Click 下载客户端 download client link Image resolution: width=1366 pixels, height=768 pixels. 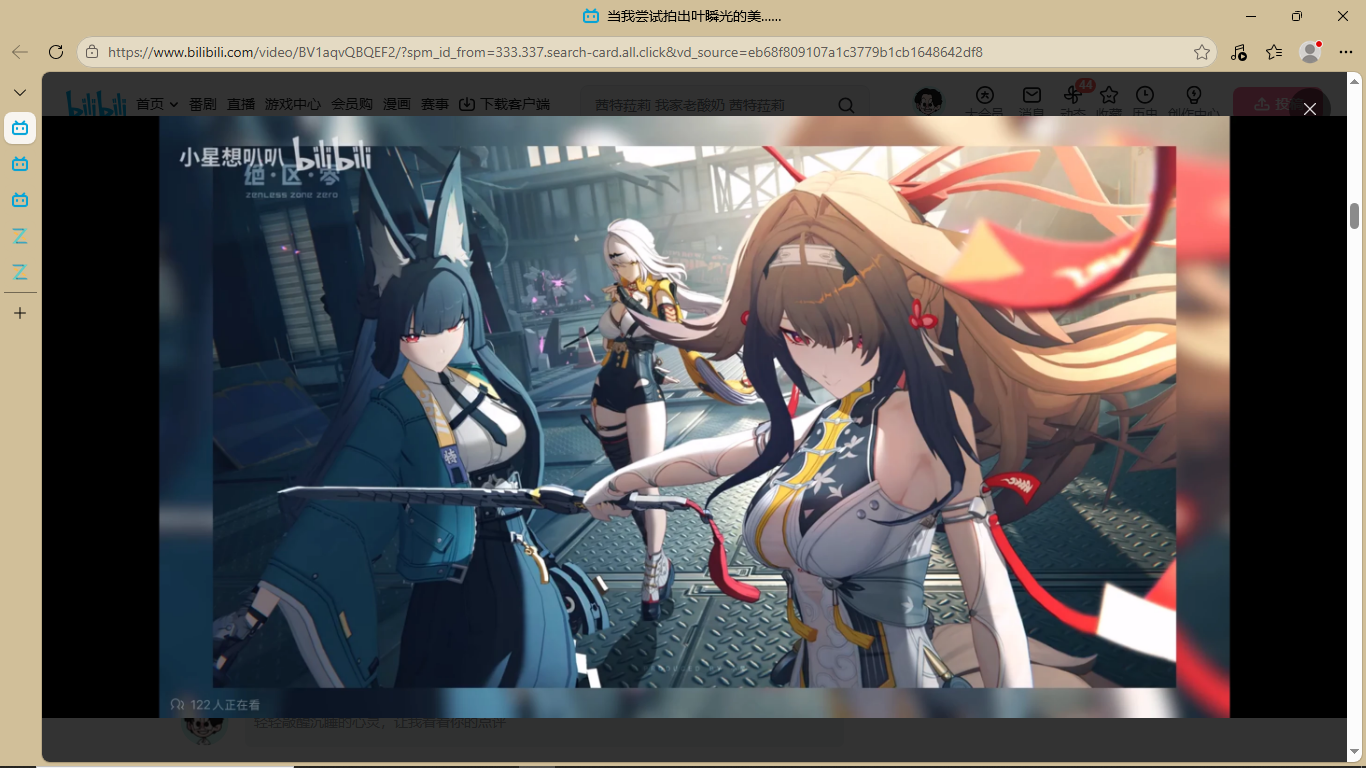pyautogui.click(x=504, y=104)
